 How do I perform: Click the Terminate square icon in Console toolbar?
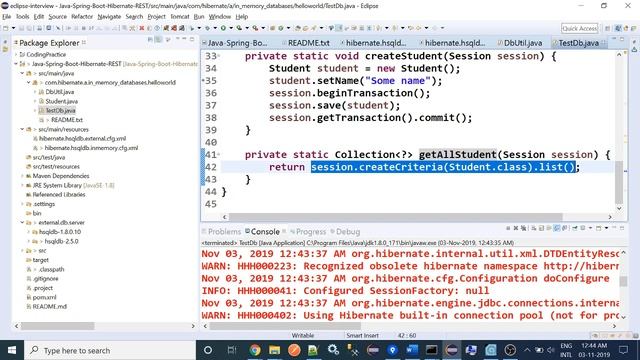508,228
